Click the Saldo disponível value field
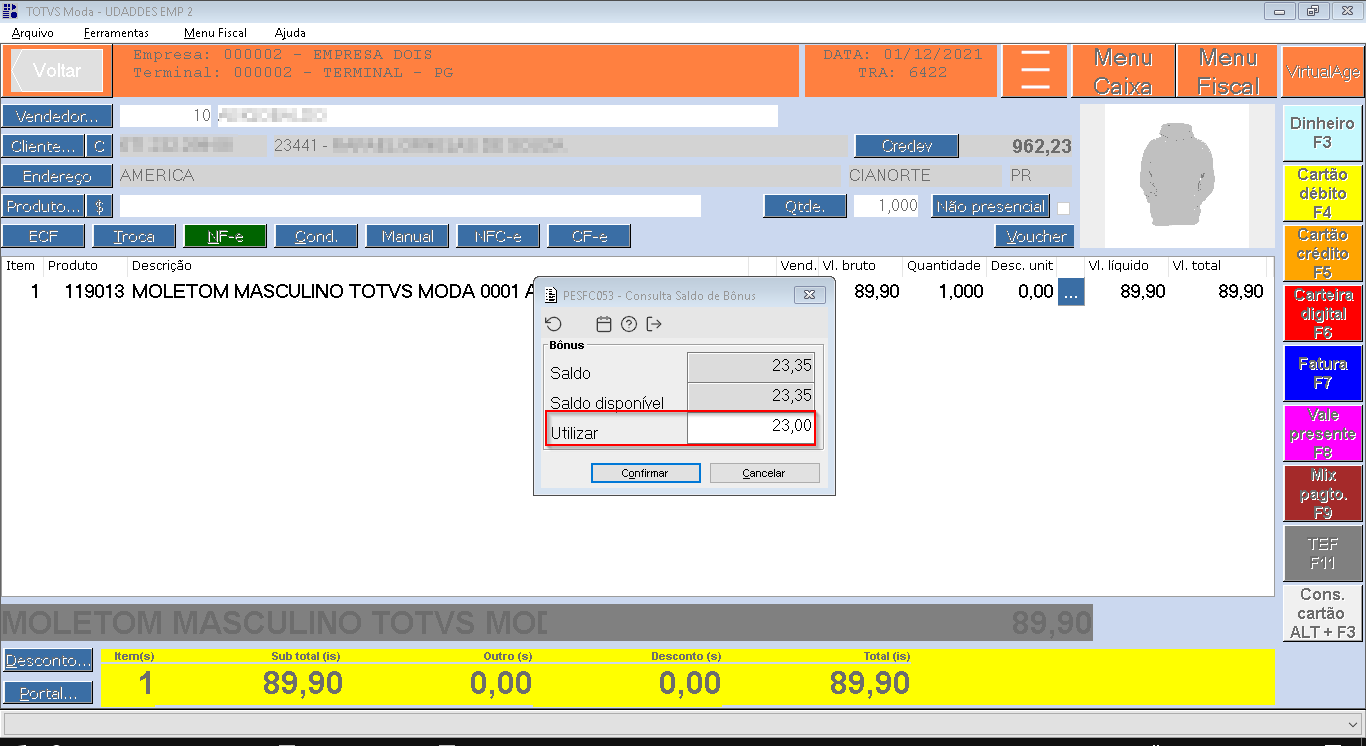 pos(751,396)
